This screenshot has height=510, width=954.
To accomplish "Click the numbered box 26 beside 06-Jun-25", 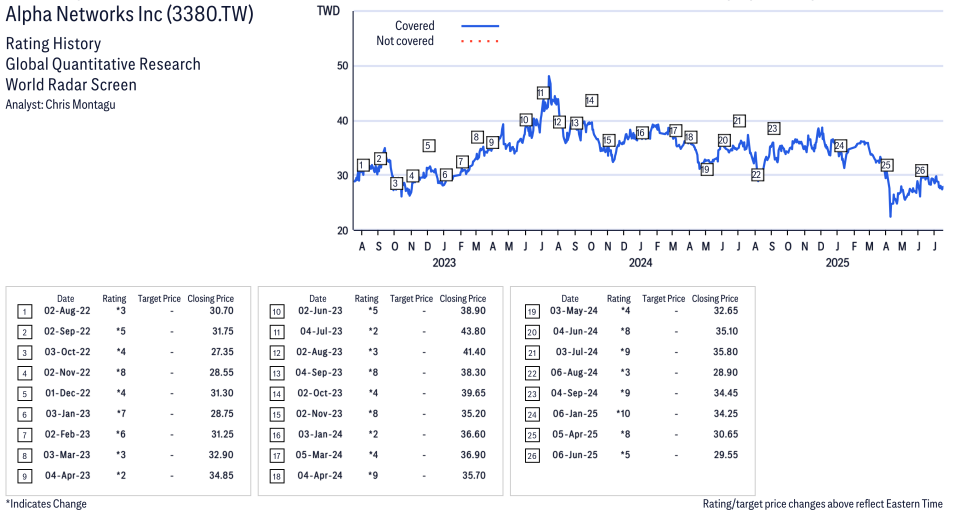I will (x=532, y=455).
